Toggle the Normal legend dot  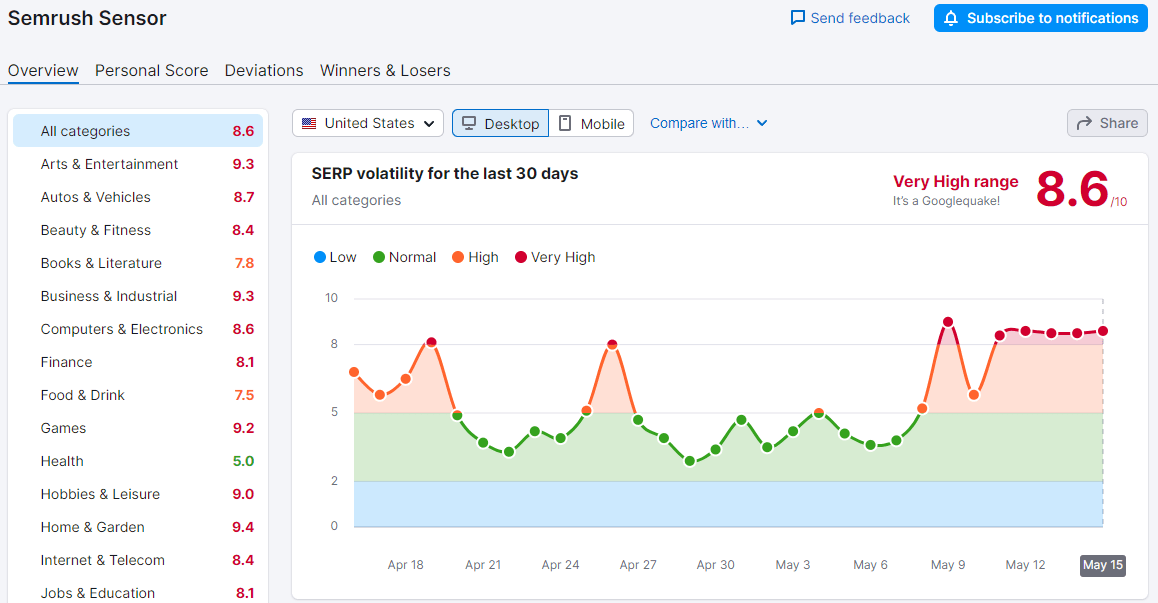coord(379,257)
